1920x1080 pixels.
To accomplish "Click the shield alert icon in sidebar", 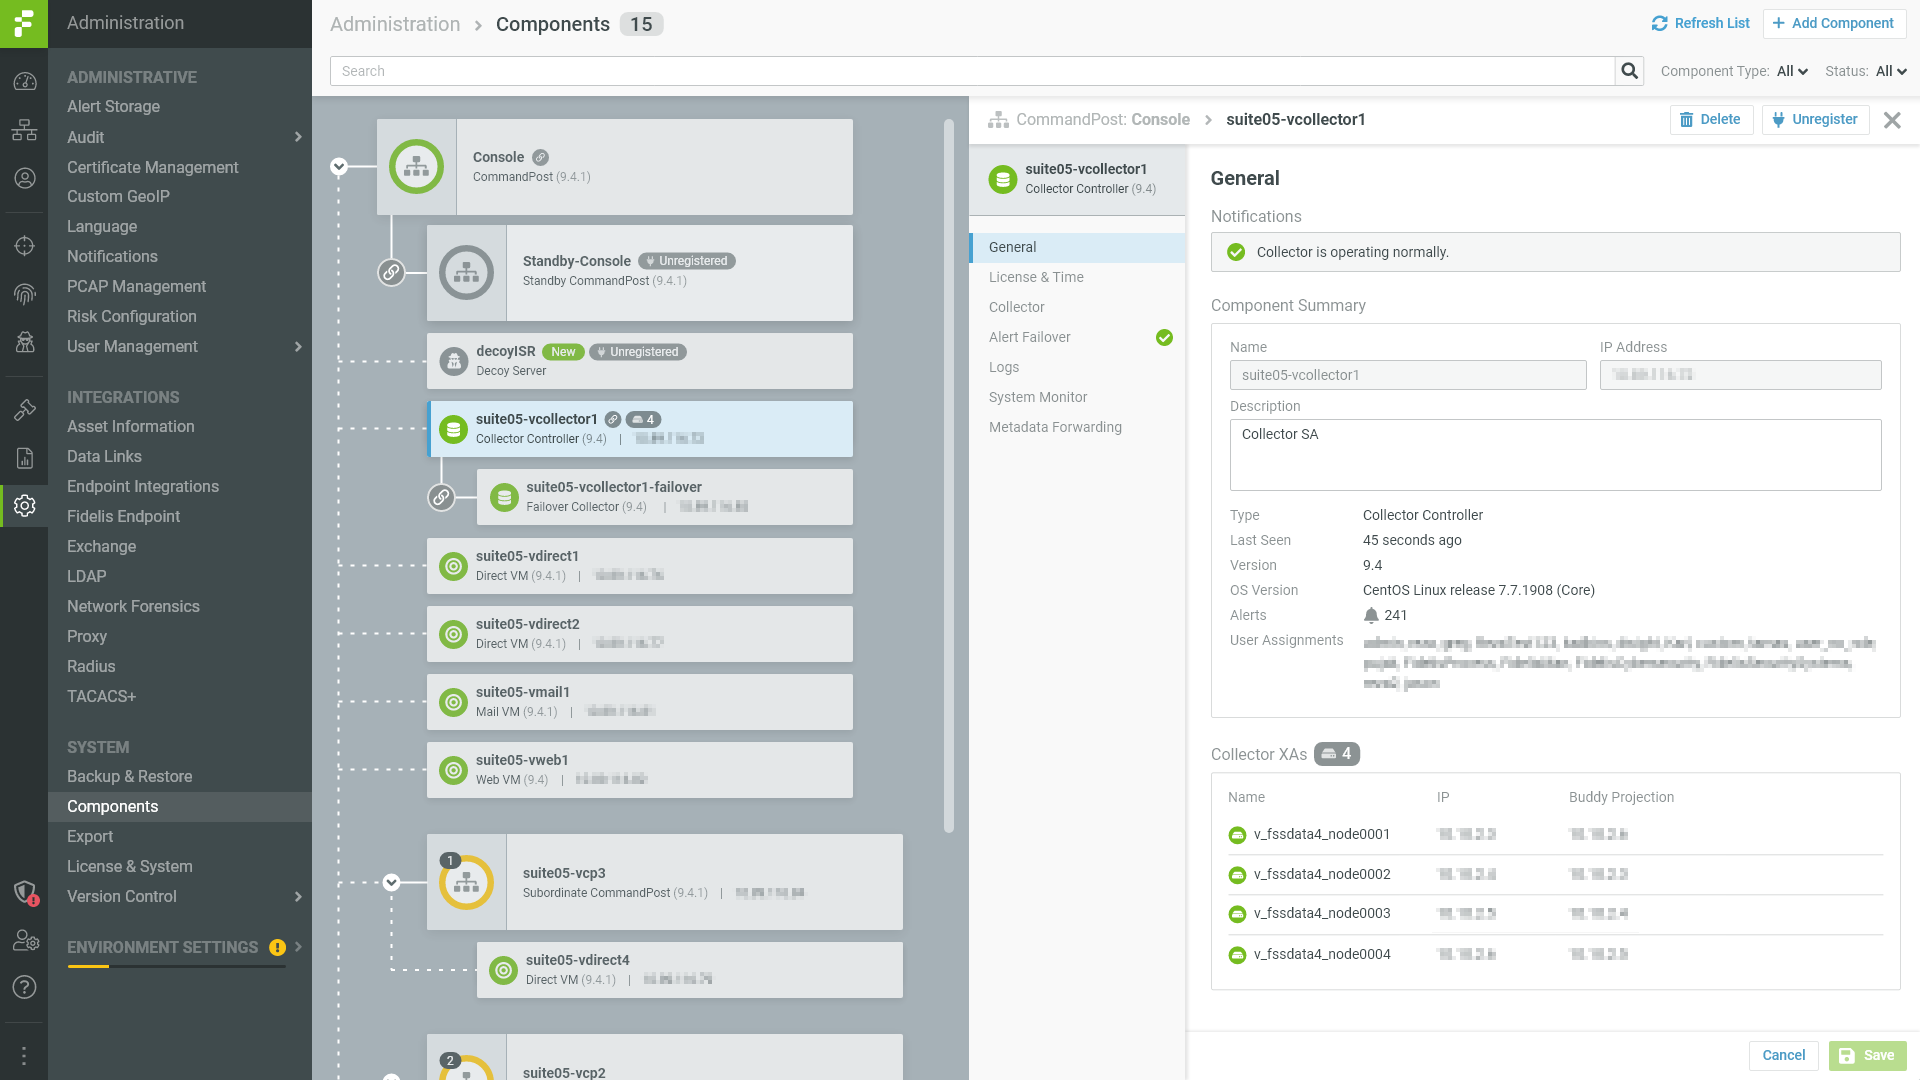I will point(25,892).
